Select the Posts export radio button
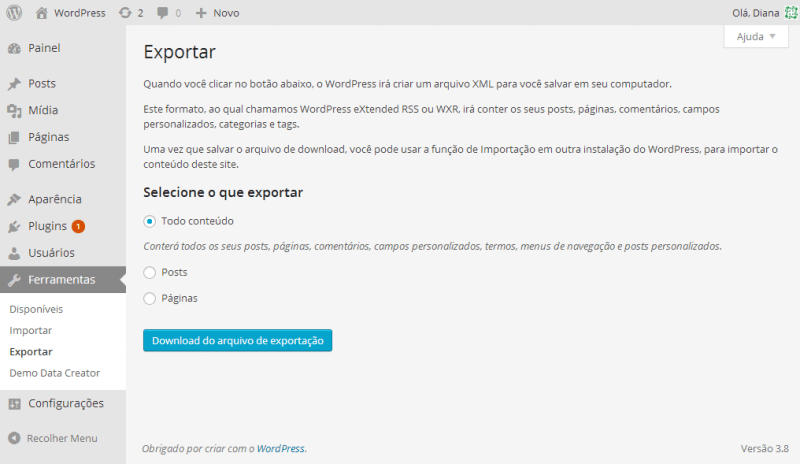The width and height of the screenshot is (800, 464). point(149,273)
